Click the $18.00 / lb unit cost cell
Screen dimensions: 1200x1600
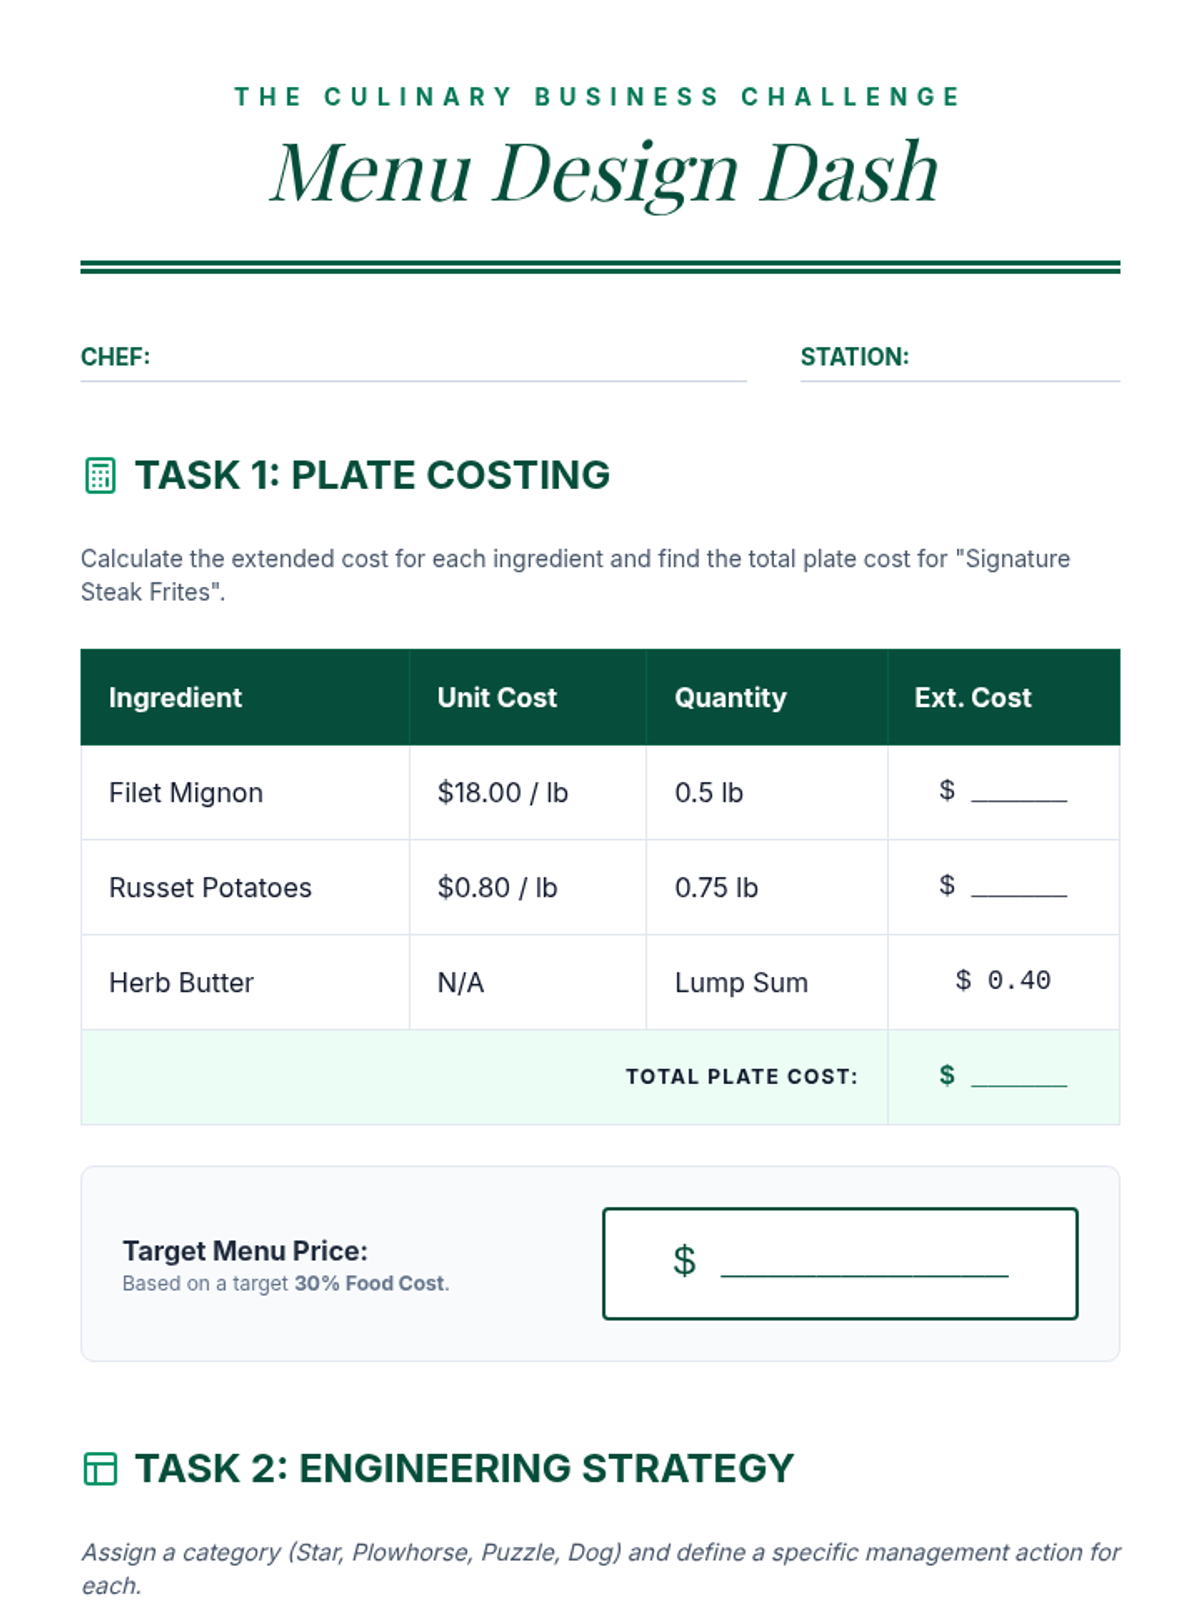502,793
